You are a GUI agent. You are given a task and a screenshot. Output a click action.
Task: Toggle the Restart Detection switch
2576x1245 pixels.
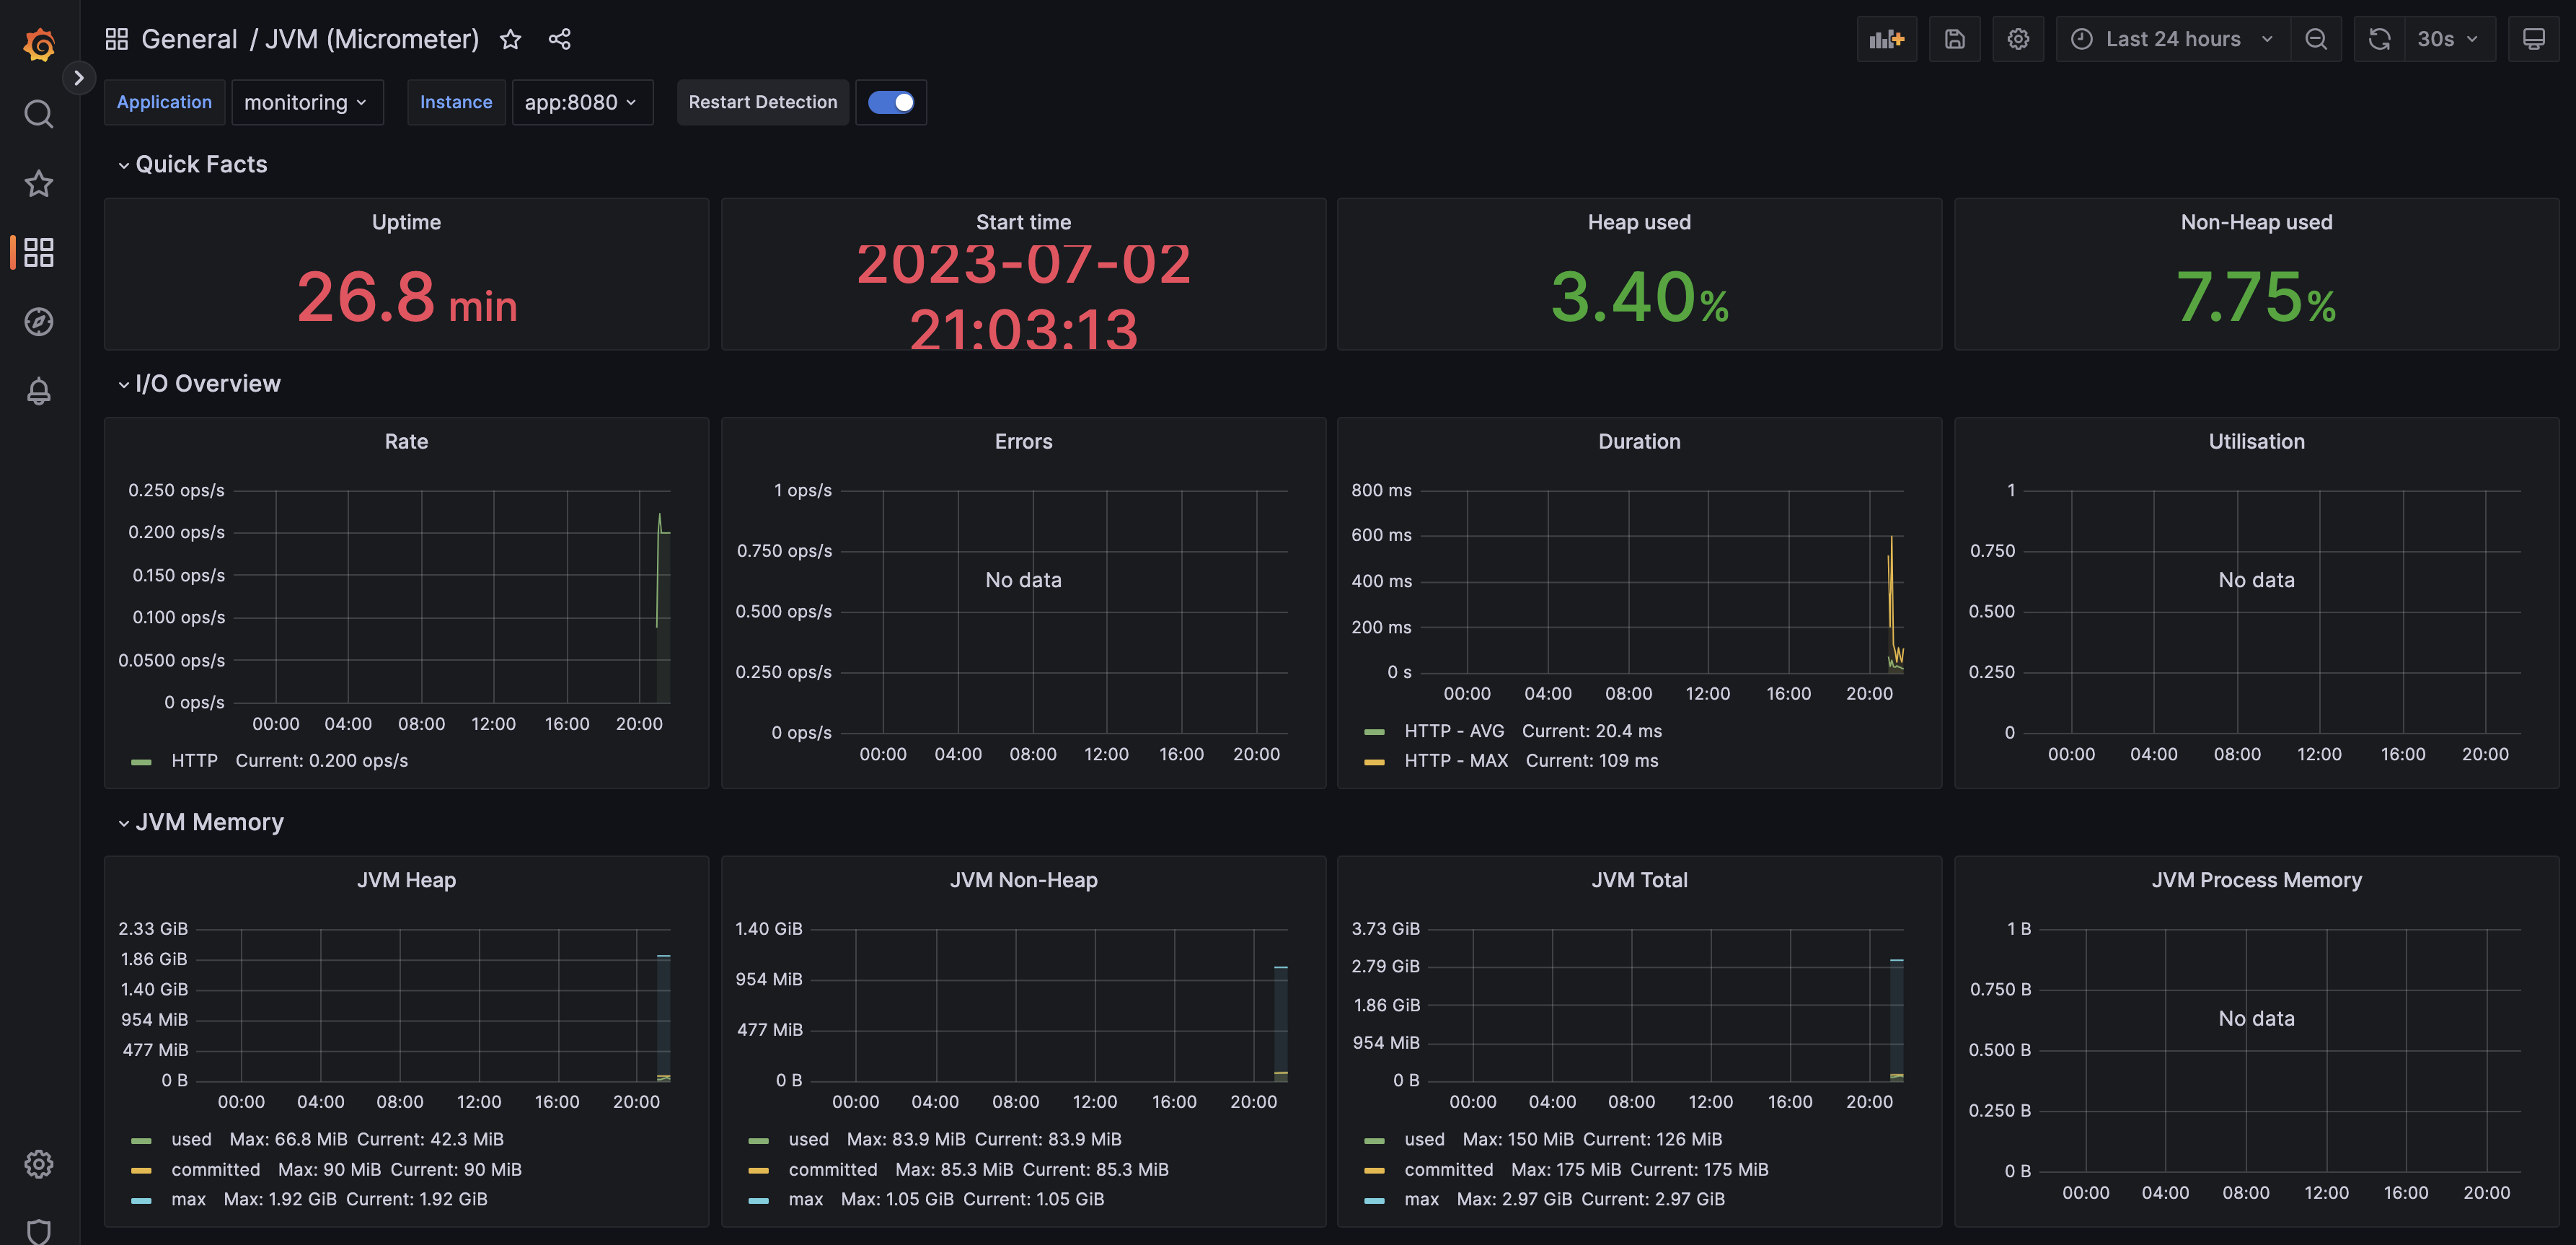click(x=890, y=102)
